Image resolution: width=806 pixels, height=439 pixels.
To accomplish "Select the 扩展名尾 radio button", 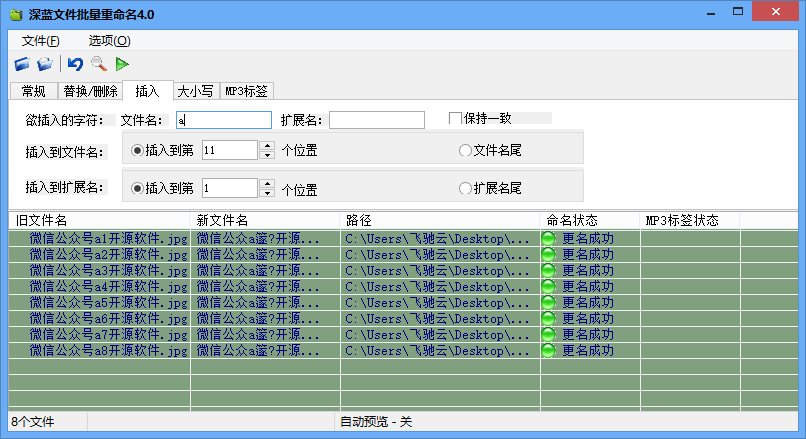I will tap(465, 189).
